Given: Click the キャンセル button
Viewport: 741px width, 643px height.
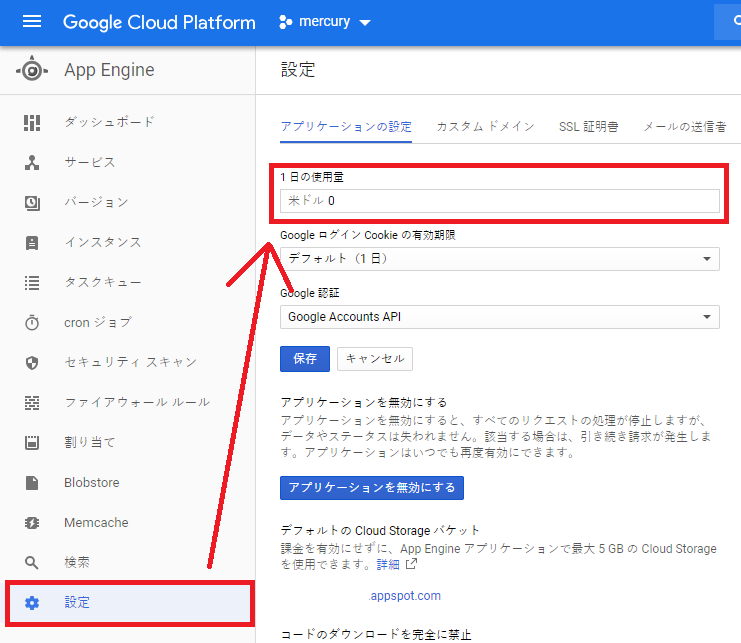Looking at the screenshot, I should [x=375, y=358].
